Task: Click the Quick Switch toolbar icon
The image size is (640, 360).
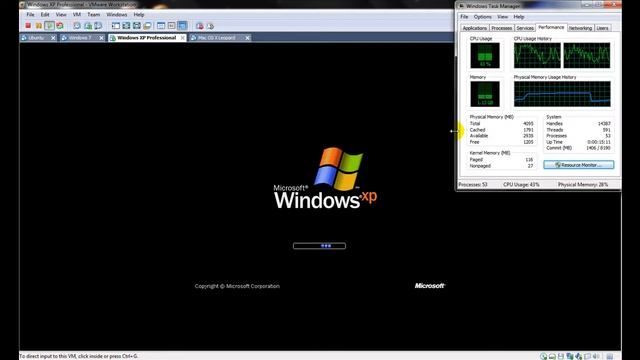Action: click(137, 26)
